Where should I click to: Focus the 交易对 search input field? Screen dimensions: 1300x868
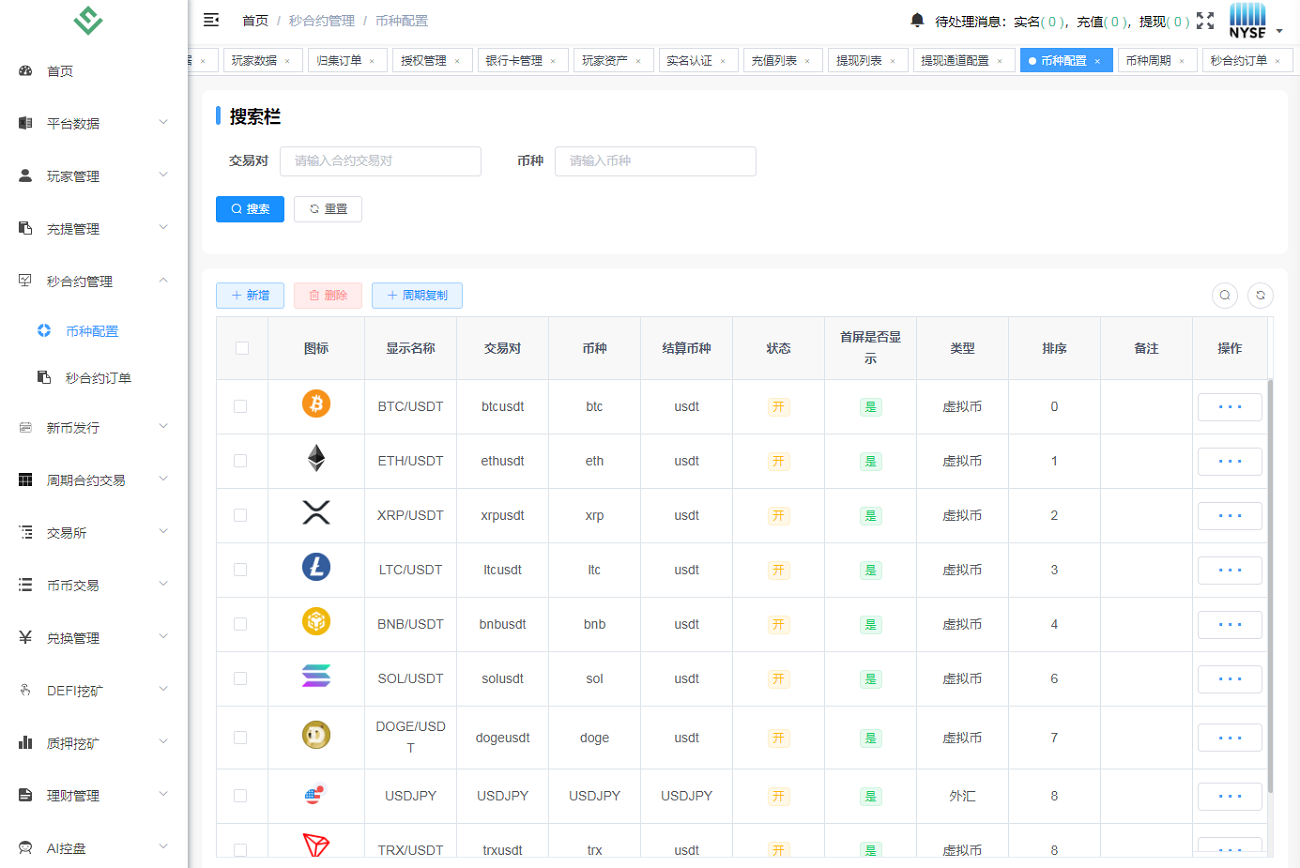pyautogui.click(x=380, y=161)
